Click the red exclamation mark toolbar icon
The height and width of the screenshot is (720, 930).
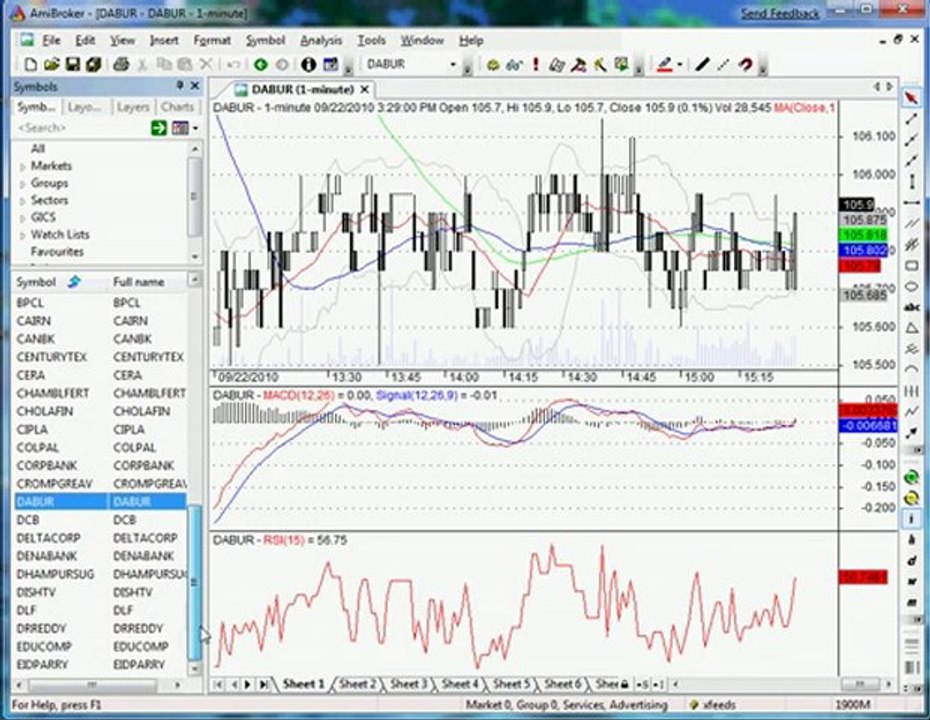coord(536,64)
